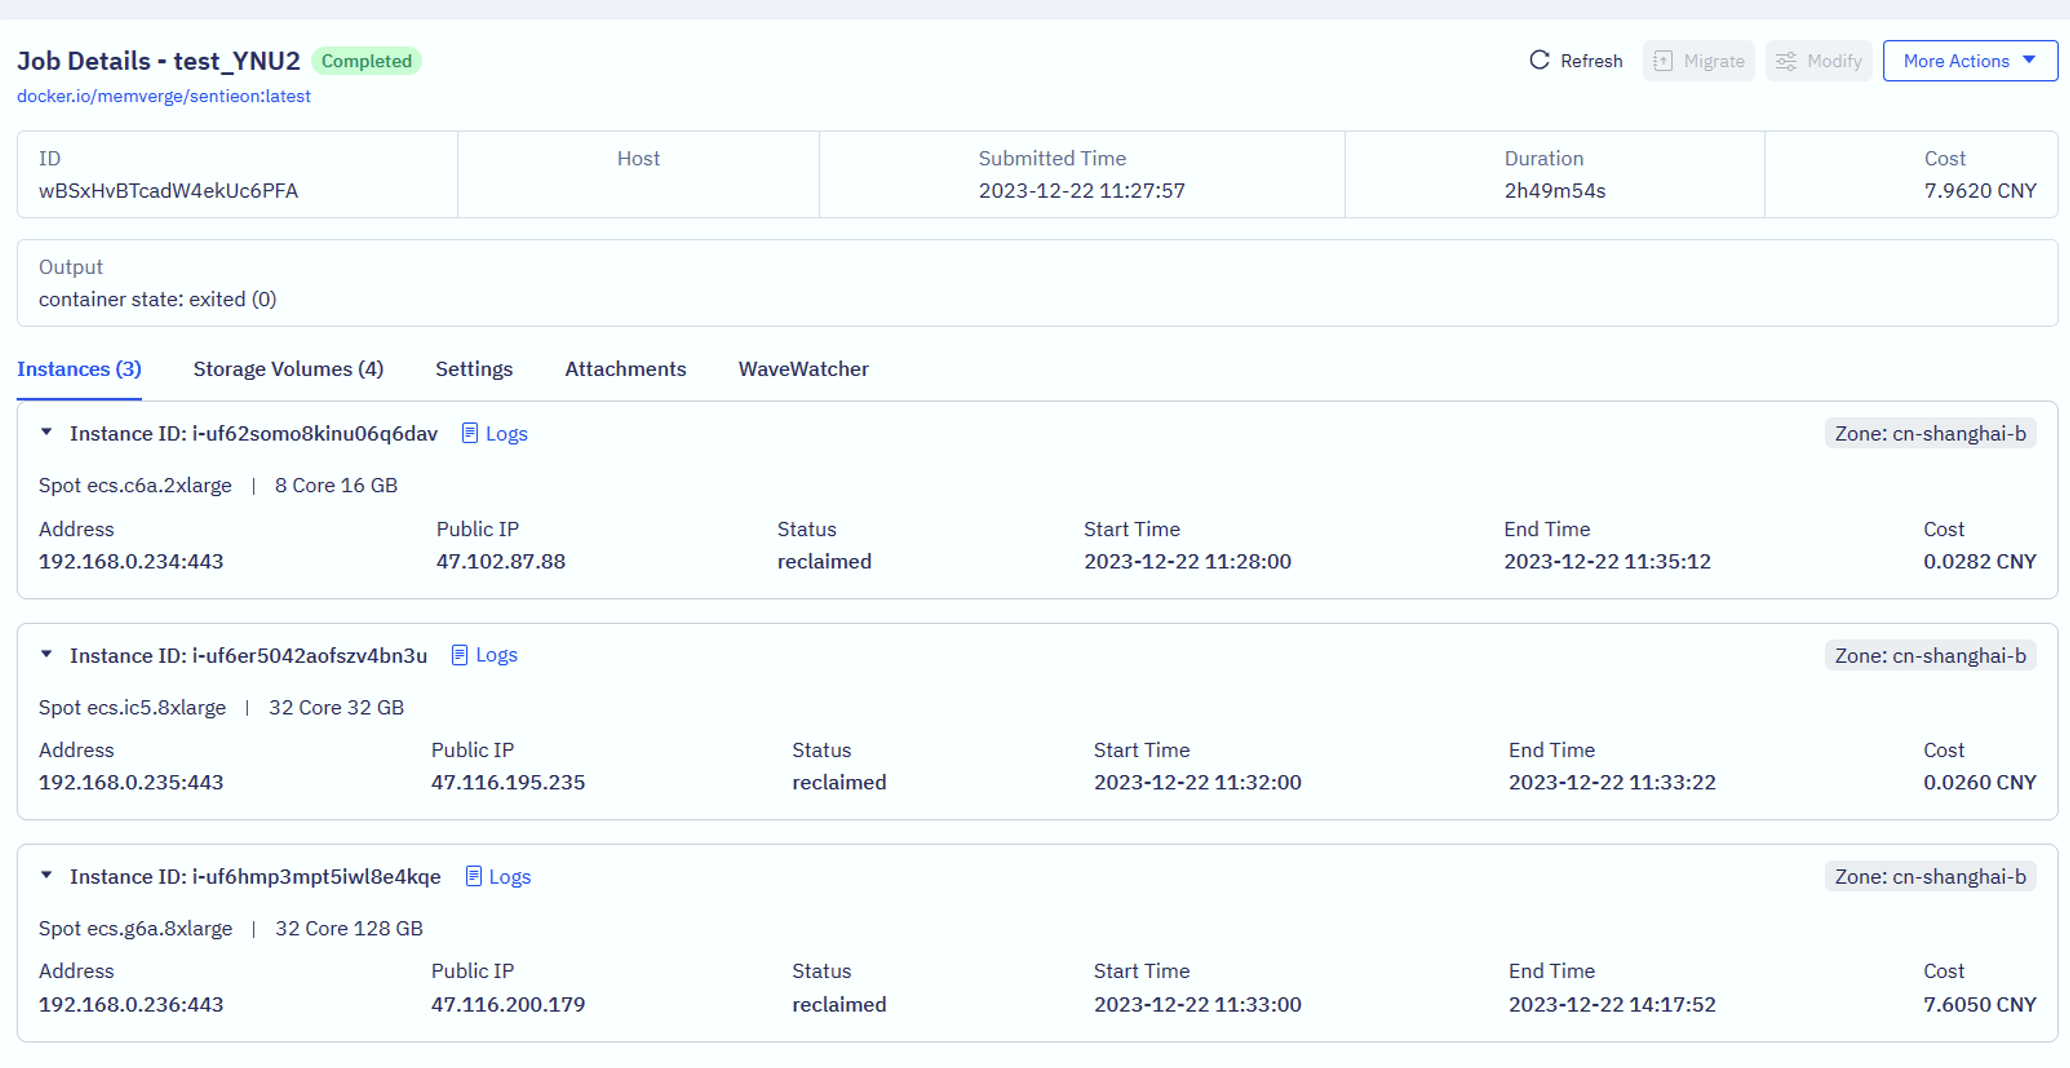Click the Refresh circular arrow icon
Image resolution: width=2070 pixels, height=1068 pixels.
[1539, 61]
